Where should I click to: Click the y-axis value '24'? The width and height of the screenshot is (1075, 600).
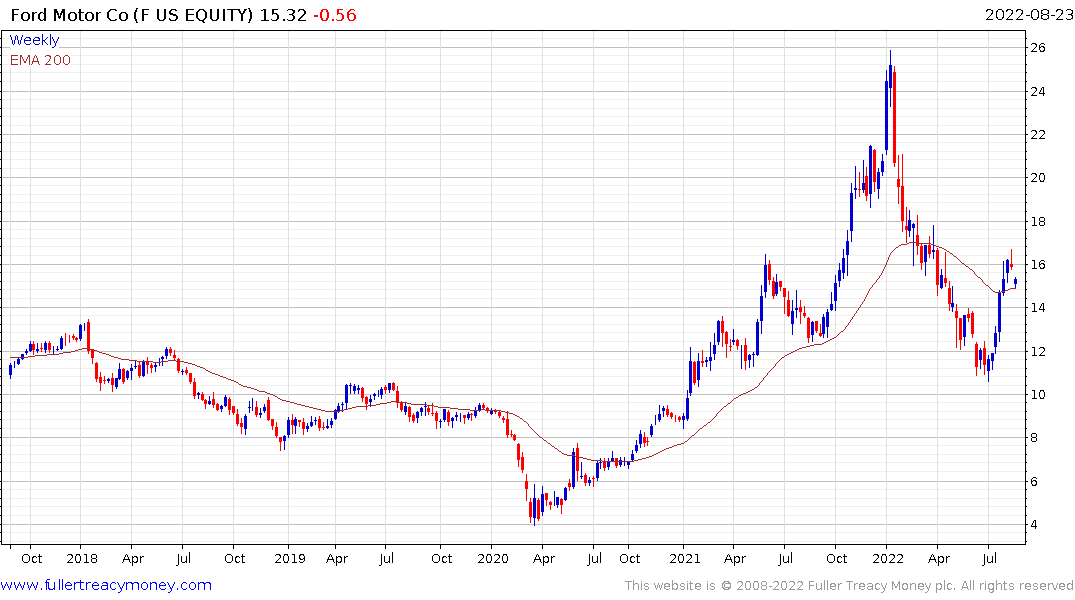1038,91
